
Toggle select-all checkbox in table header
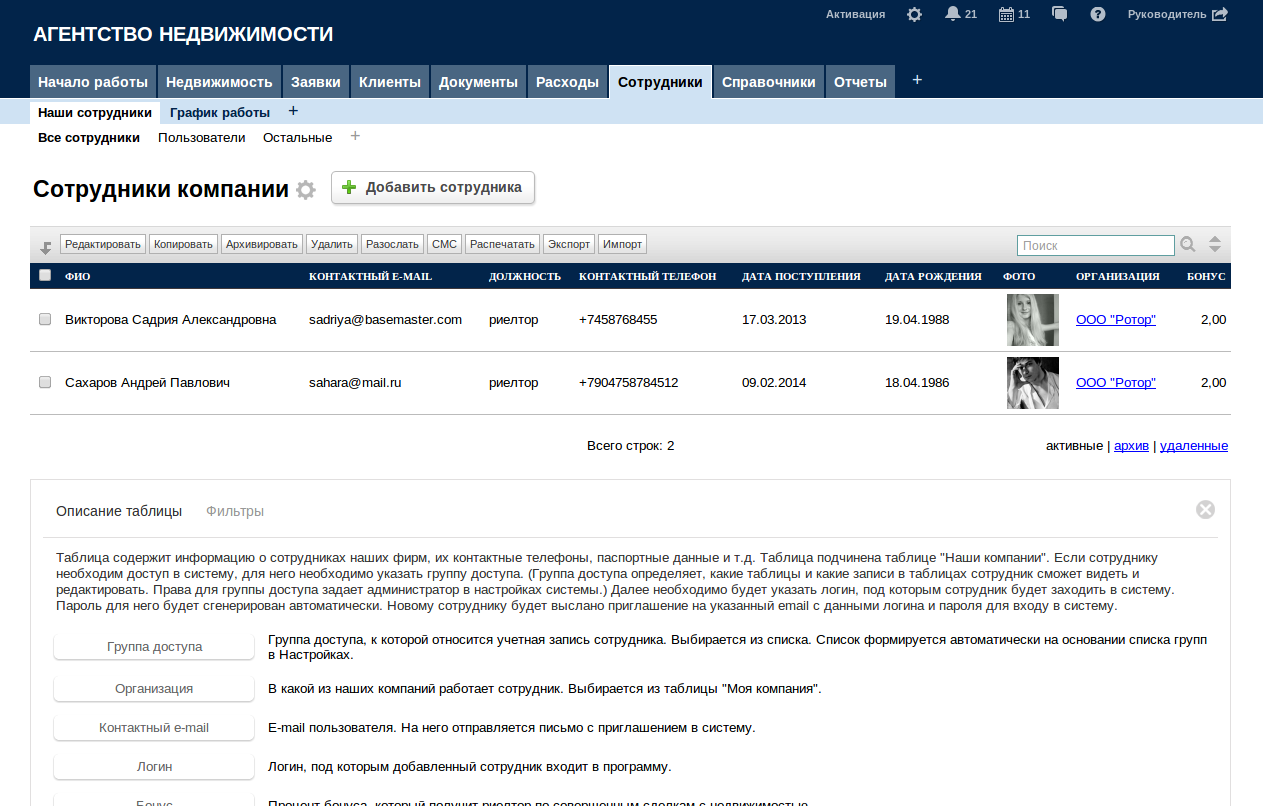point(45,275)
